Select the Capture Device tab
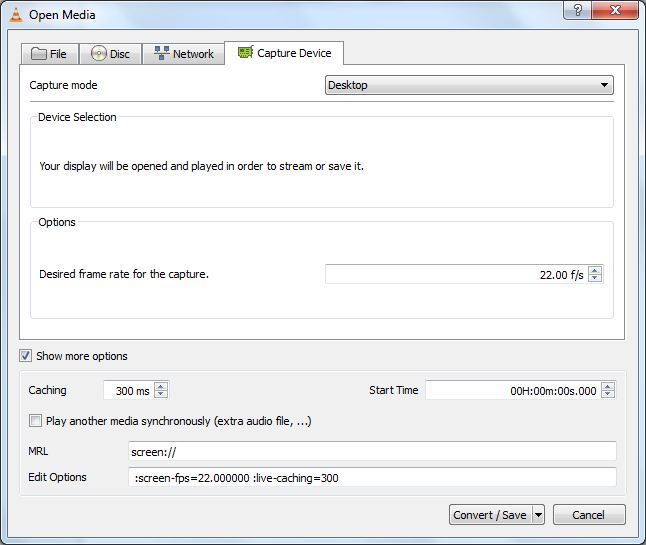 point(284,53)
